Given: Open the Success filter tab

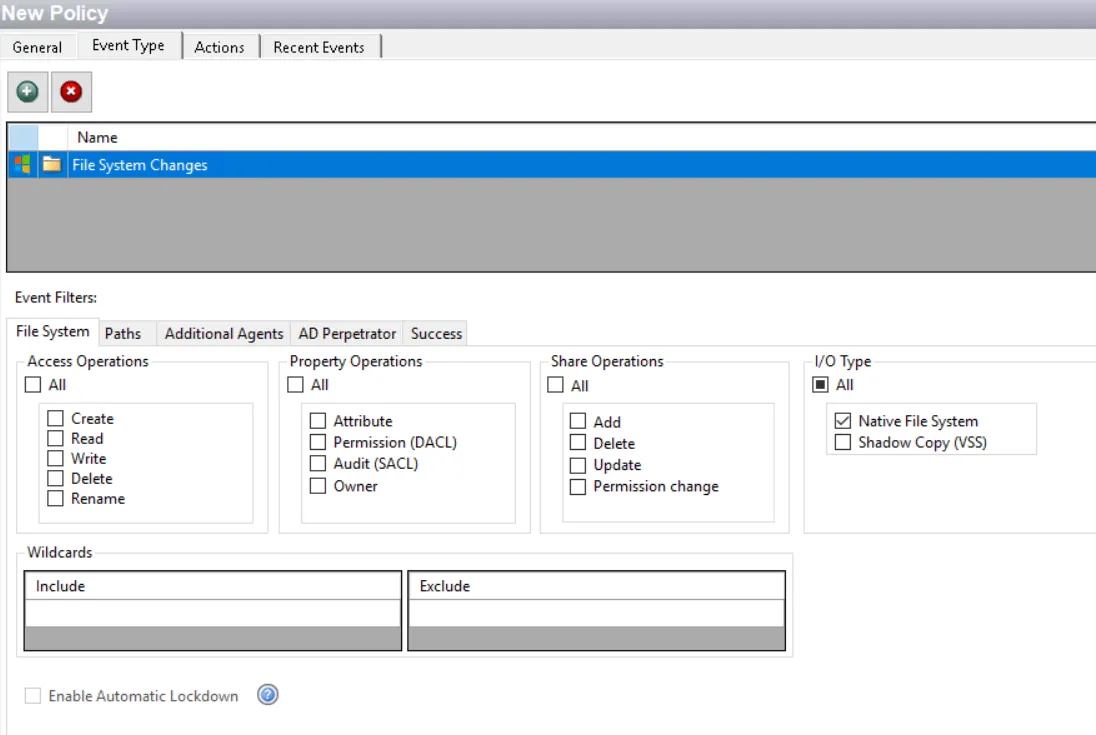Looking at the screenshot, I should pyautogui.click(x=436, y=334).
